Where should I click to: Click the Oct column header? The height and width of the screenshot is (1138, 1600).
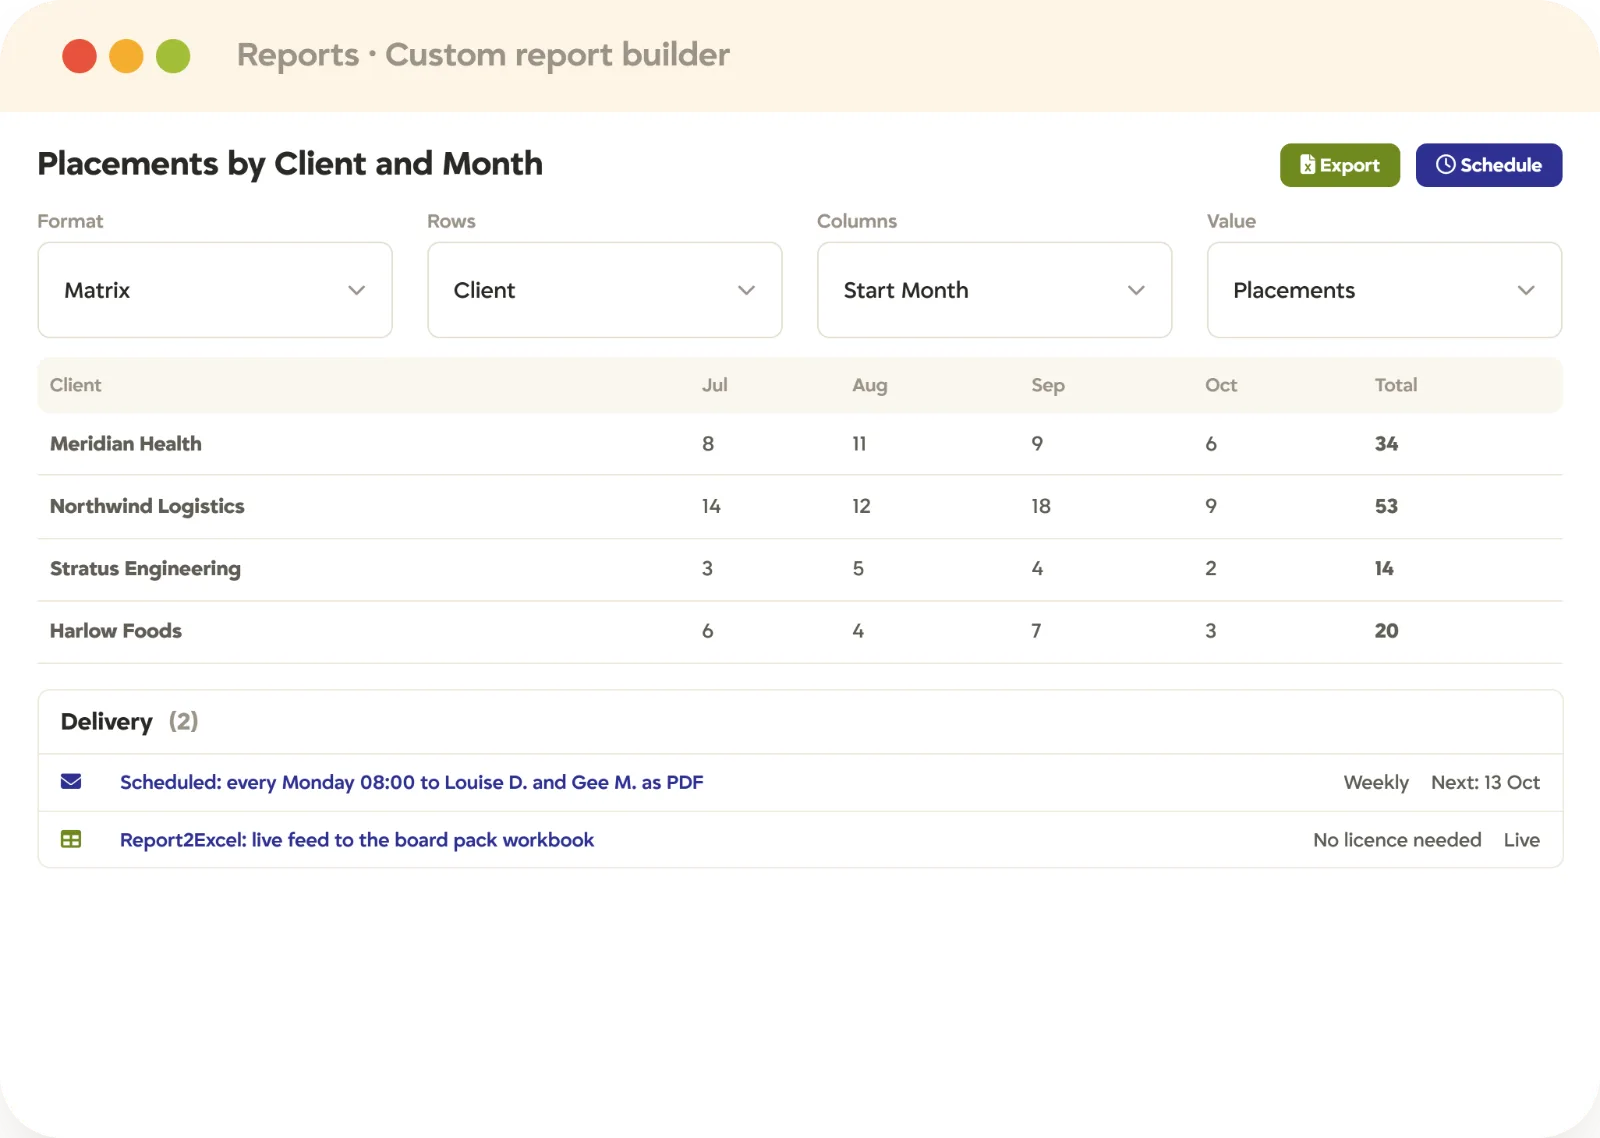[x=1221, y=385]
